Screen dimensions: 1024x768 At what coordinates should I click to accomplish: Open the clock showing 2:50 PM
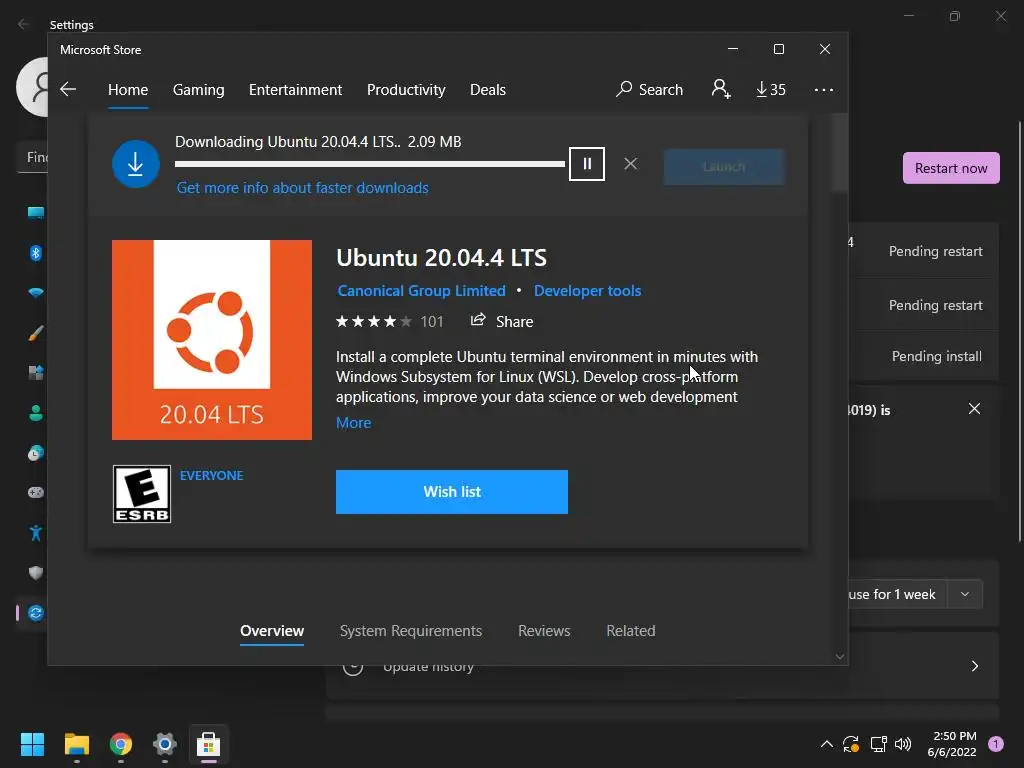(x=952, y=744)
